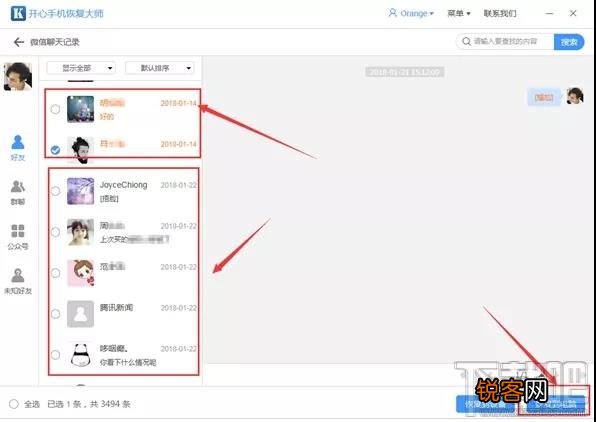The image size is (596, 422).
Task: Click the user profile photo in the sidebar
Action: pyautogui.click(x=17, y=76)
